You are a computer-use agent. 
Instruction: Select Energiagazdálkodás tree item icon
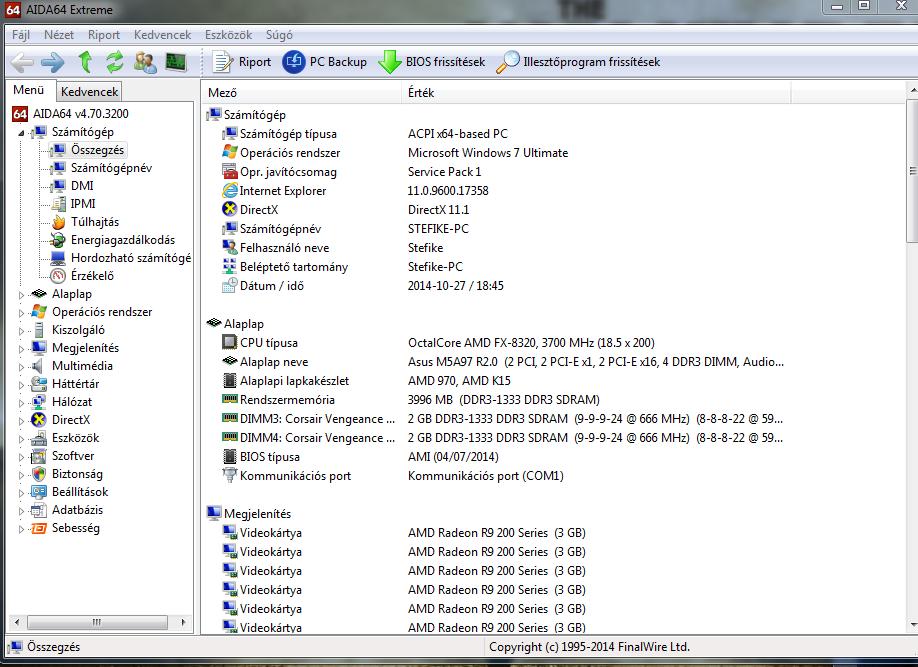click(58, 240)
